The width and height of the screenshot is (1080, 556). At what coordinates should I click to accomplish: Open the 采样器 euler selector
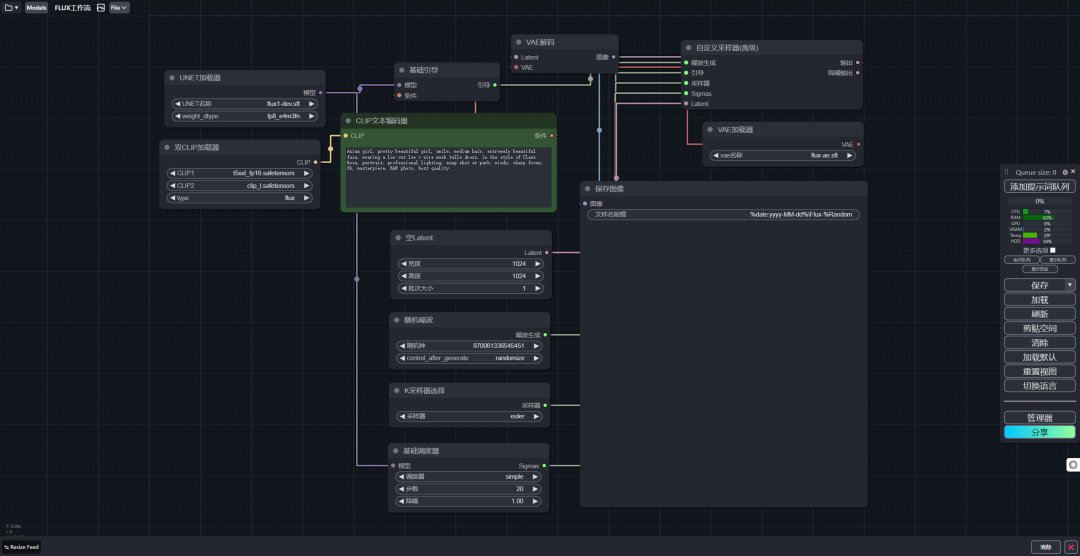[x=469, y=416]
